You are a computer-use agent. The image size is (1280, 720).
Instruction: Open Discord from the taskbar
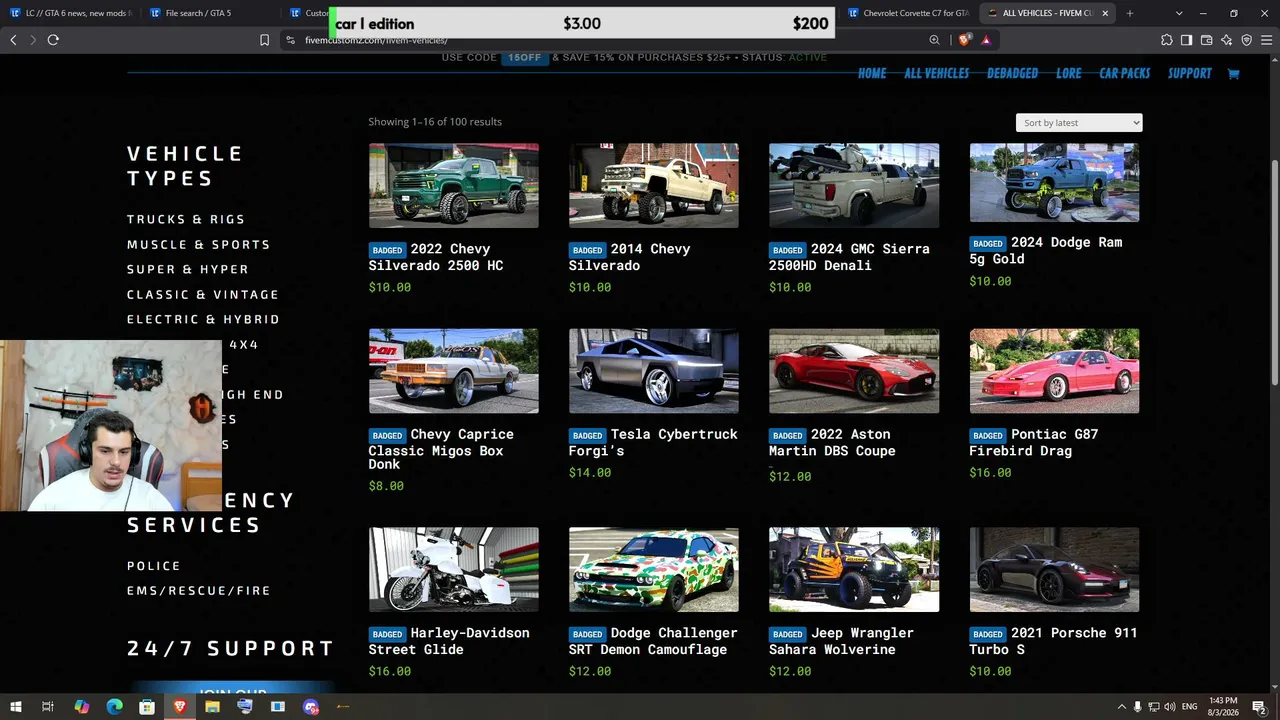pyautogui.click(x=311, y=707)
